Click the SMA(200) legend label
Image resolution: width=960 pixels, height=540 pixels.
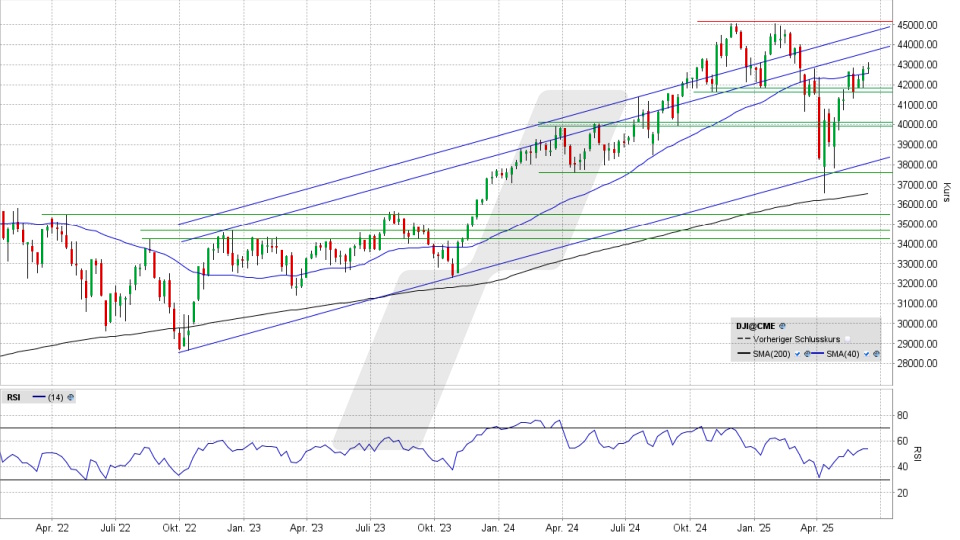tap(771, 354)
